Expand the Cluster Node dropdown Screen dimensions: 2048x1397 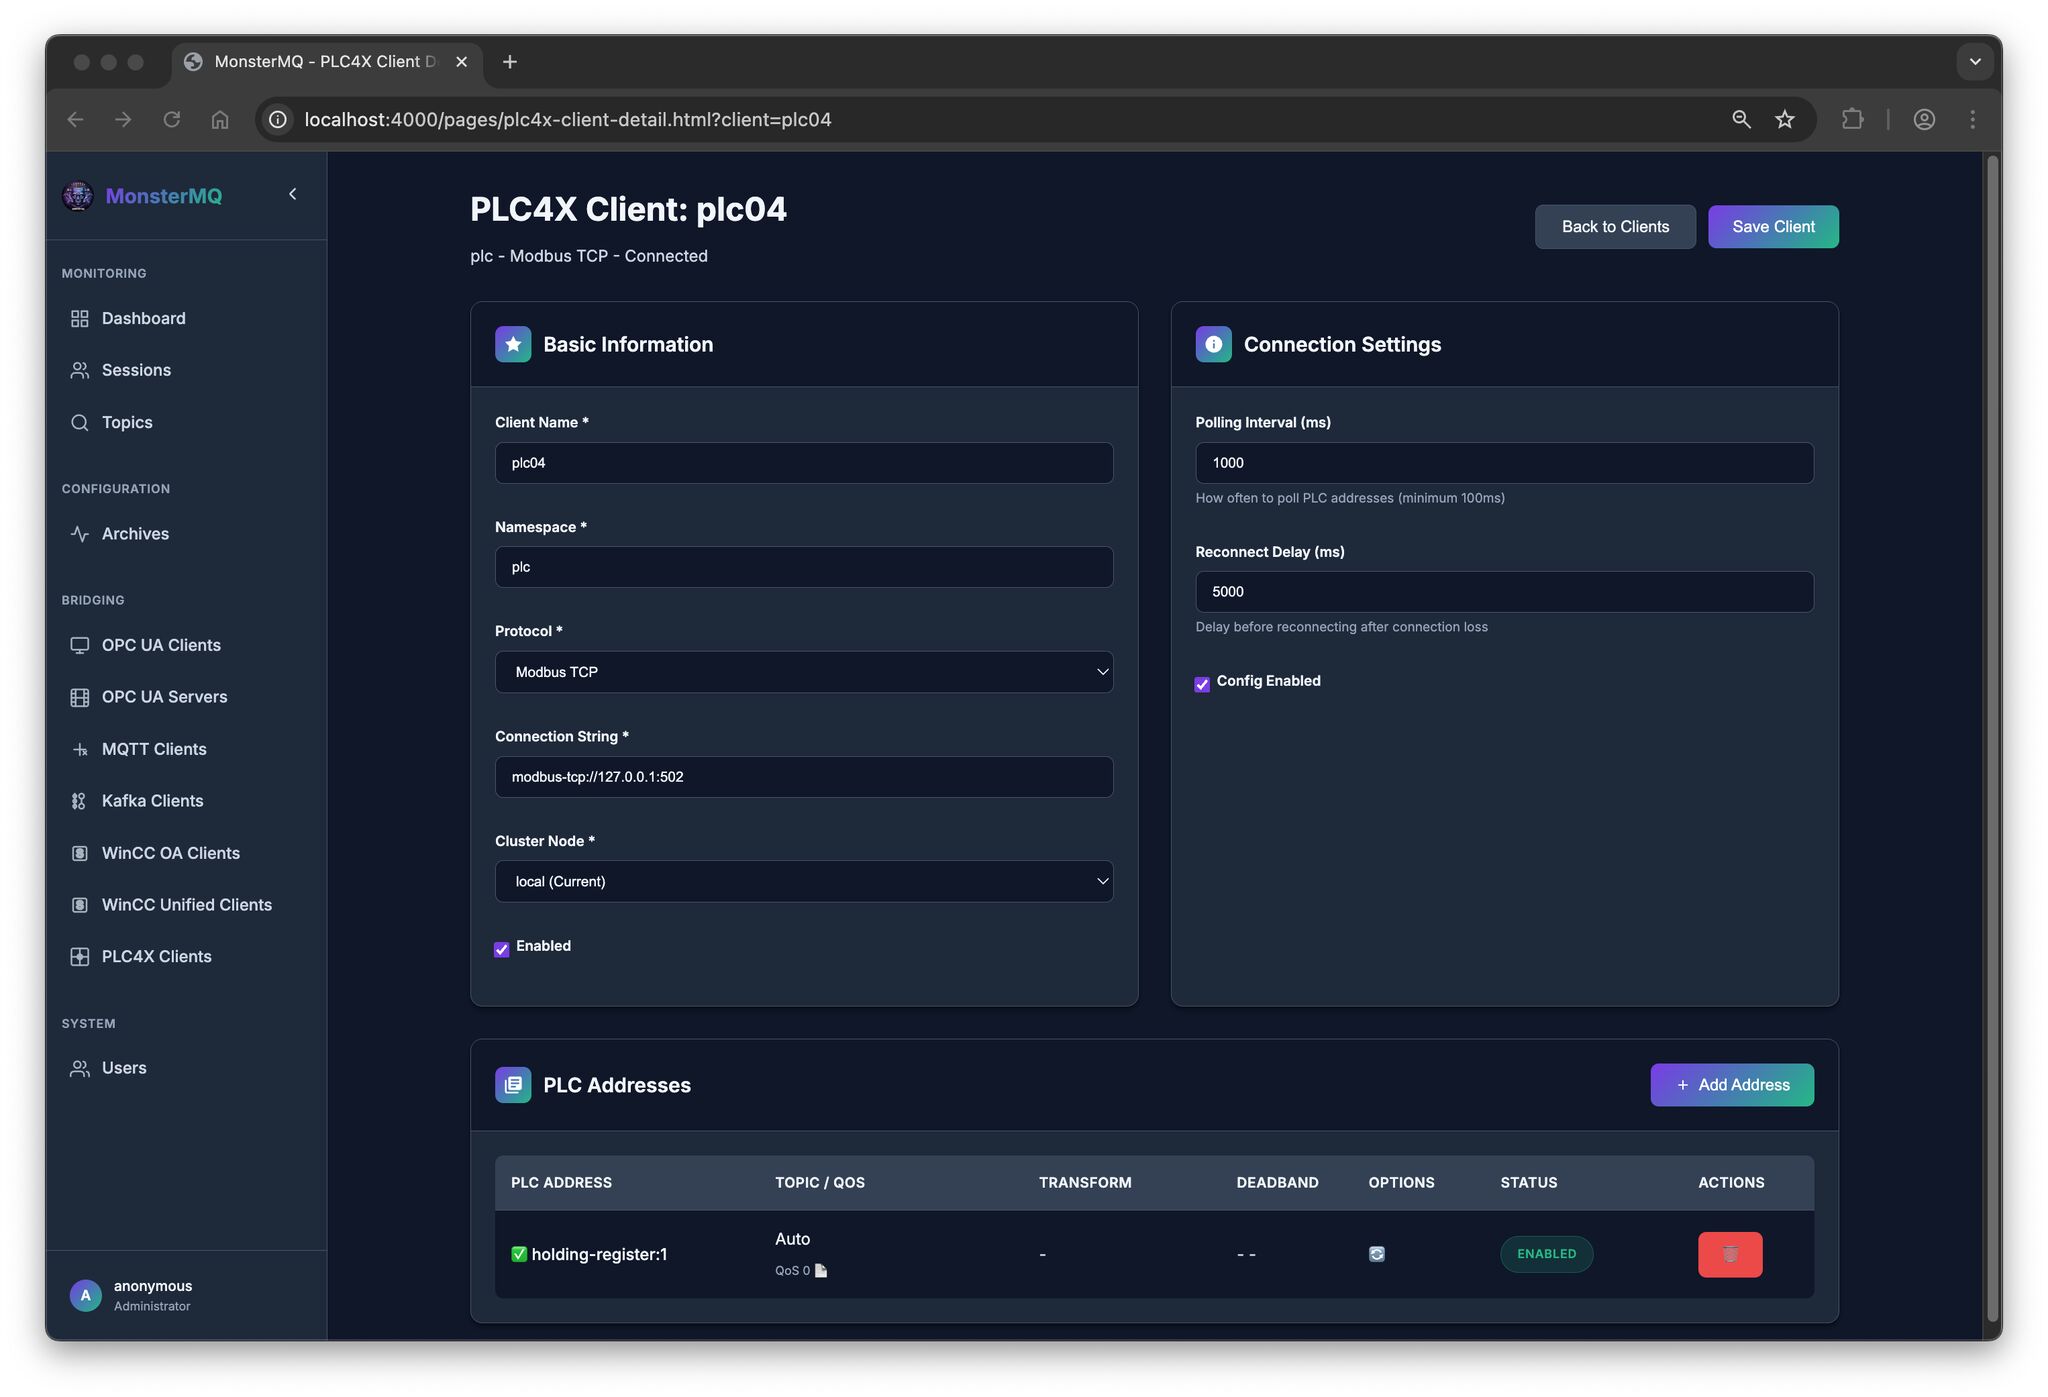pyautogui.click(x=803, y=881)
